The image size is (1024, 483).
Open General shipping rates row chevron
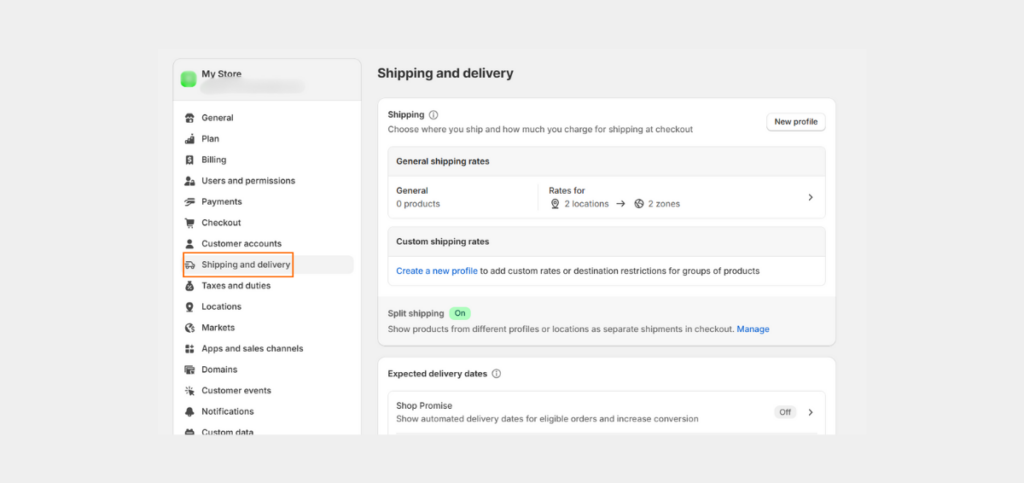(x=810, y=197)
